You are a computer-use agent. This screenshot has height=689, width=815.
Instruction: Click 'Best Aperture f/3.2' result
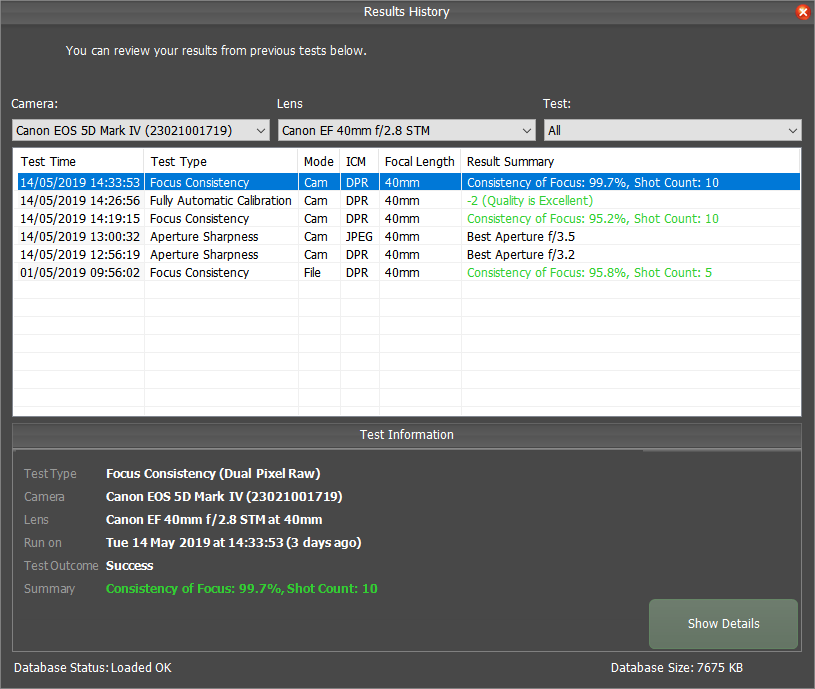click(x=521, y=255)
